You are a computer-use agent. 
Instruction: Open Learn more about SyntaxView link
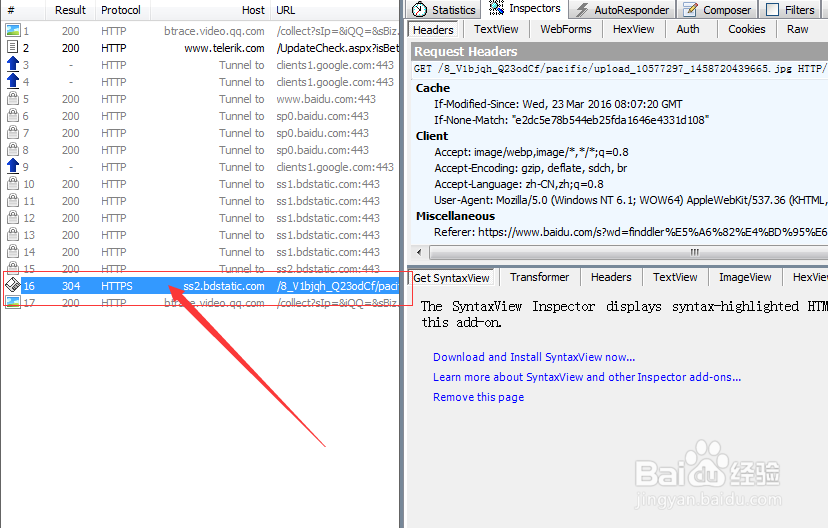[x=587, y=377]
